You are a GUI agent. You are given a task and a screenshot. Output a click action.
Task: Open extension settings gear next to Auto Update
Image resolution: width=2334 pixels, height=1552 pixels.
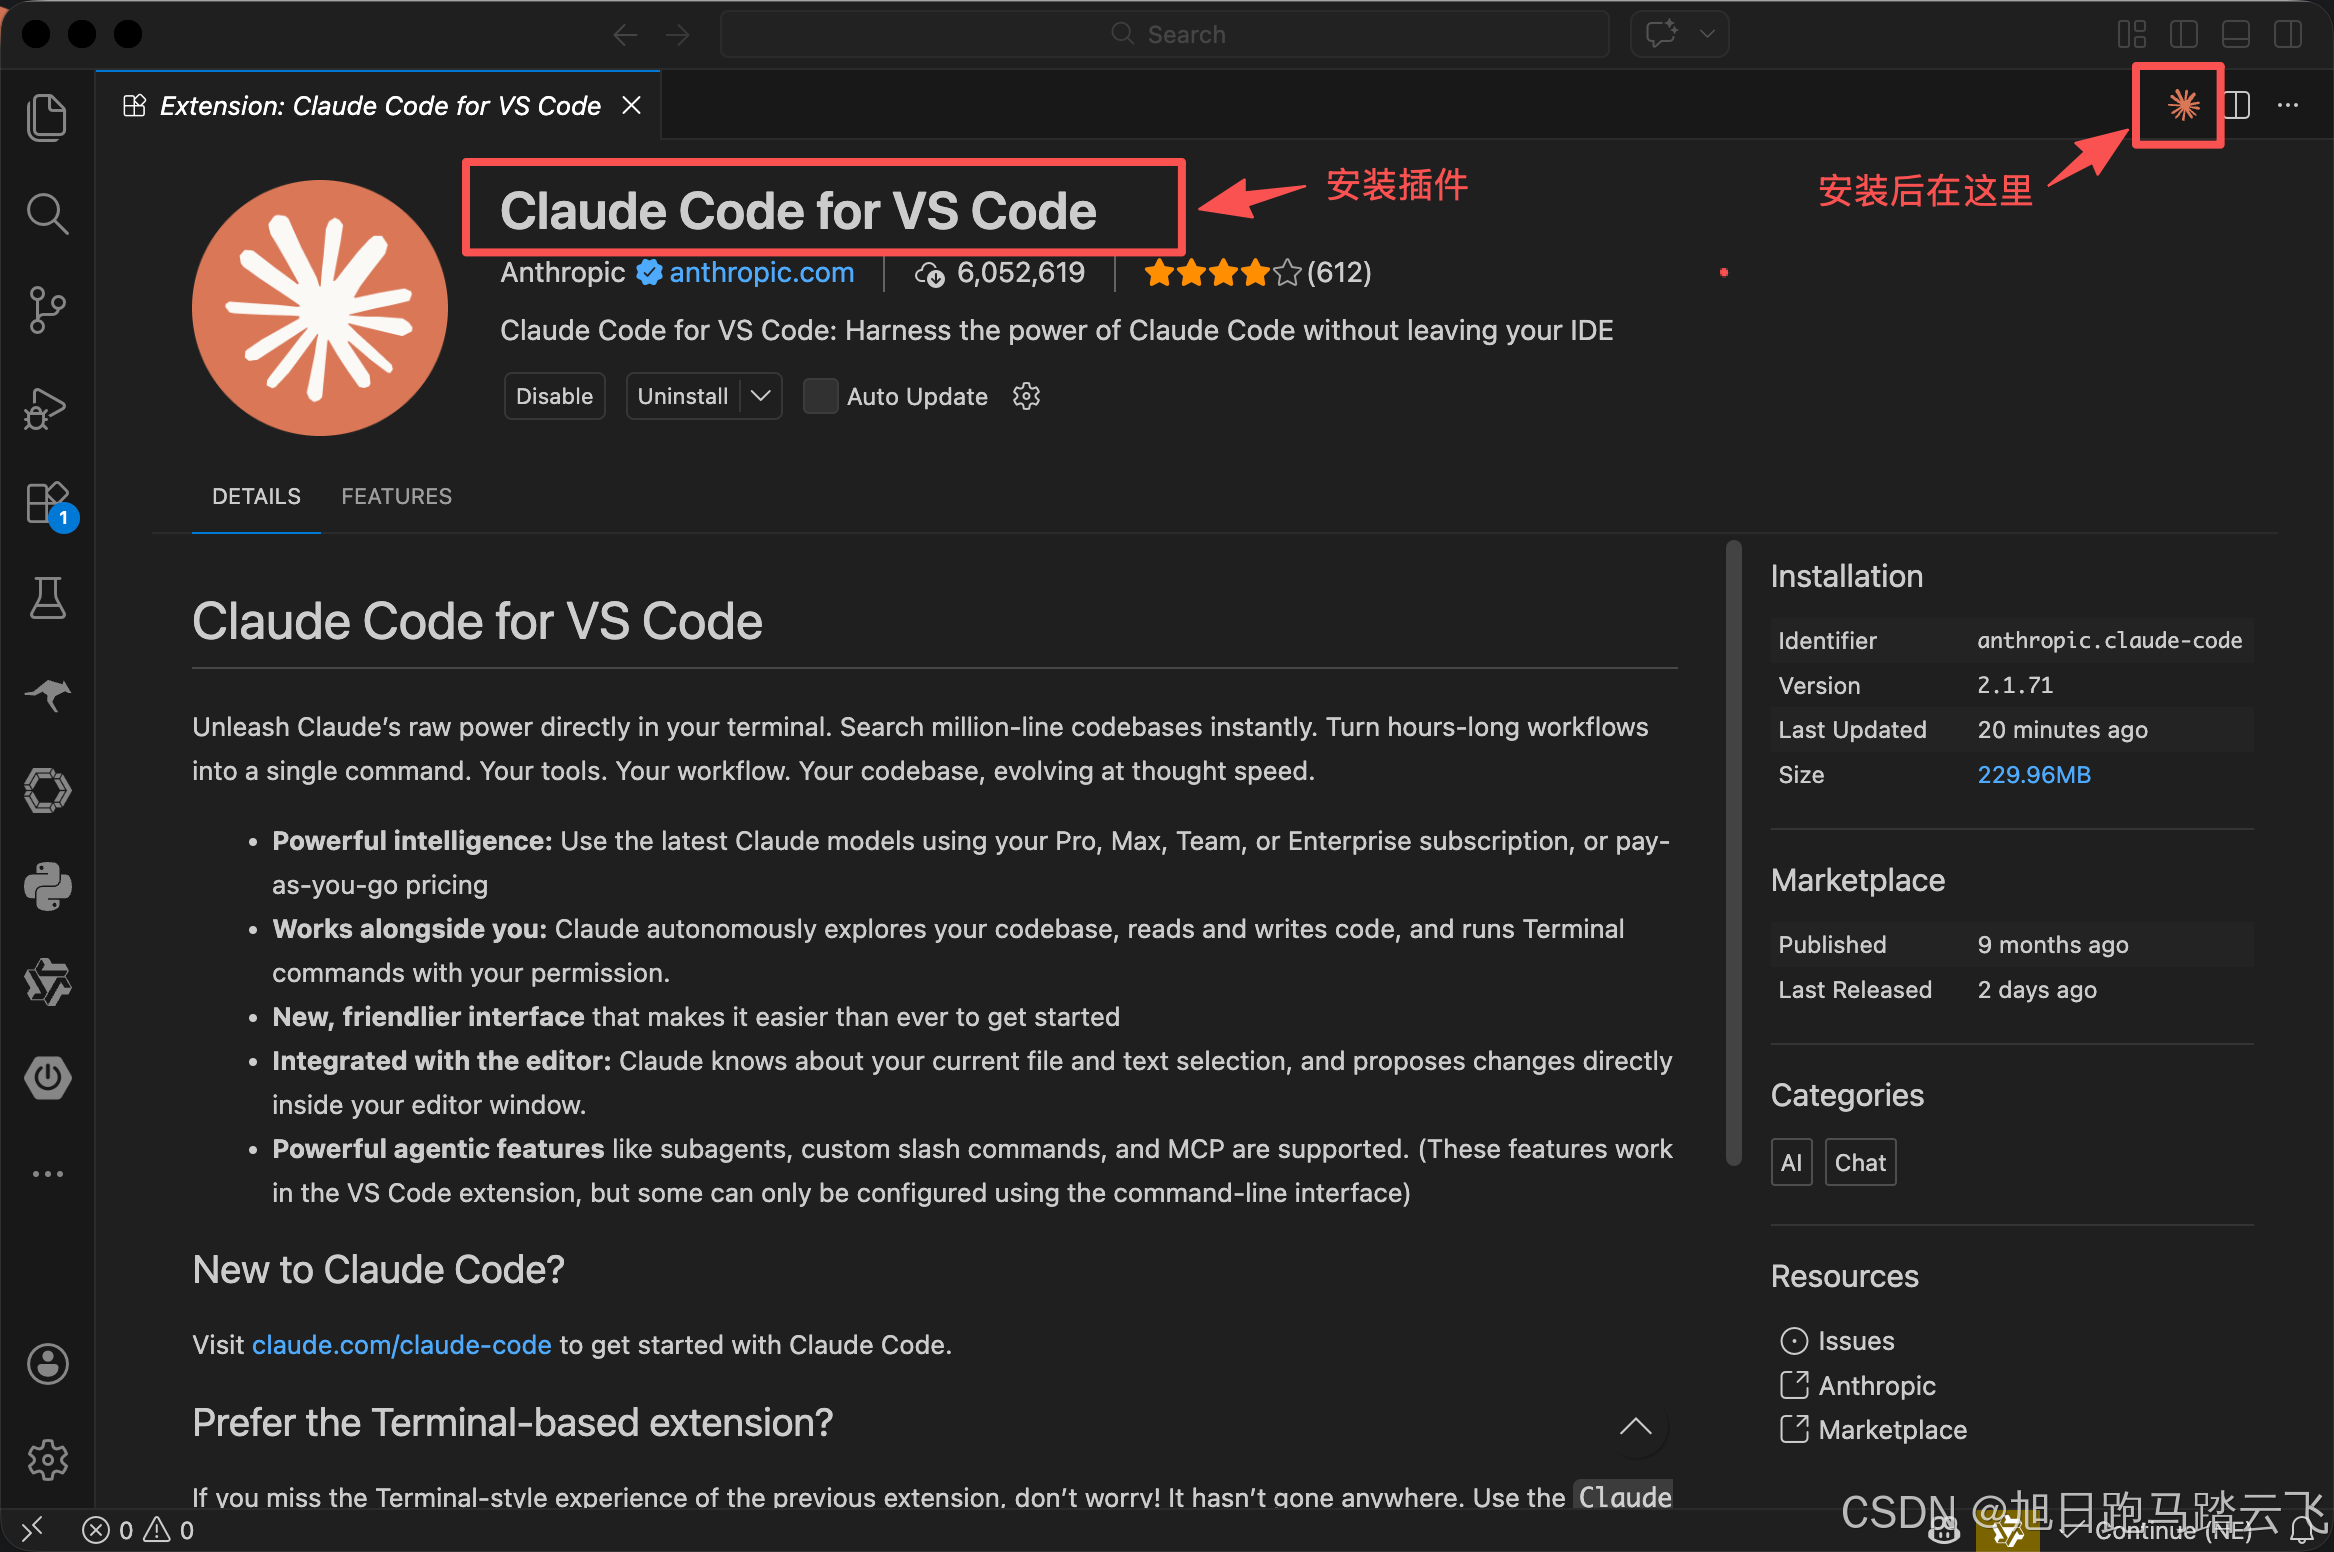pyautogui.click(x=1026, y=397)
